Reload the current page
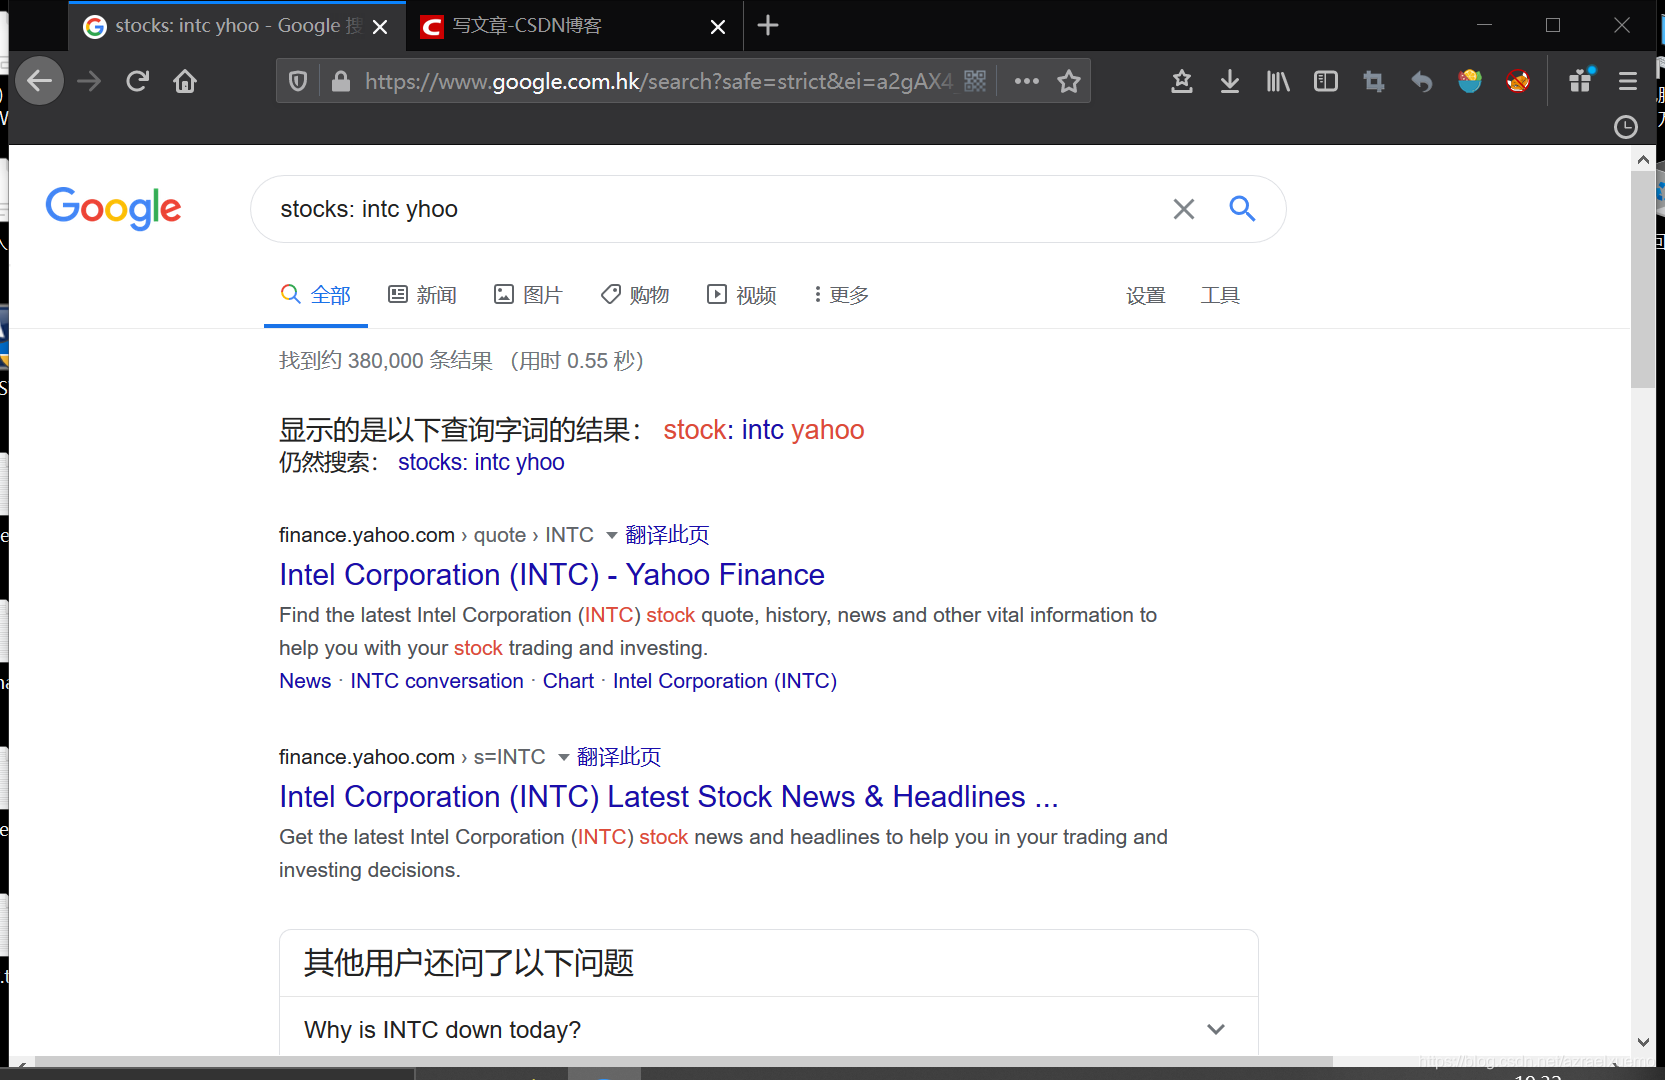1665x1080 pixels. pos(137,81)
